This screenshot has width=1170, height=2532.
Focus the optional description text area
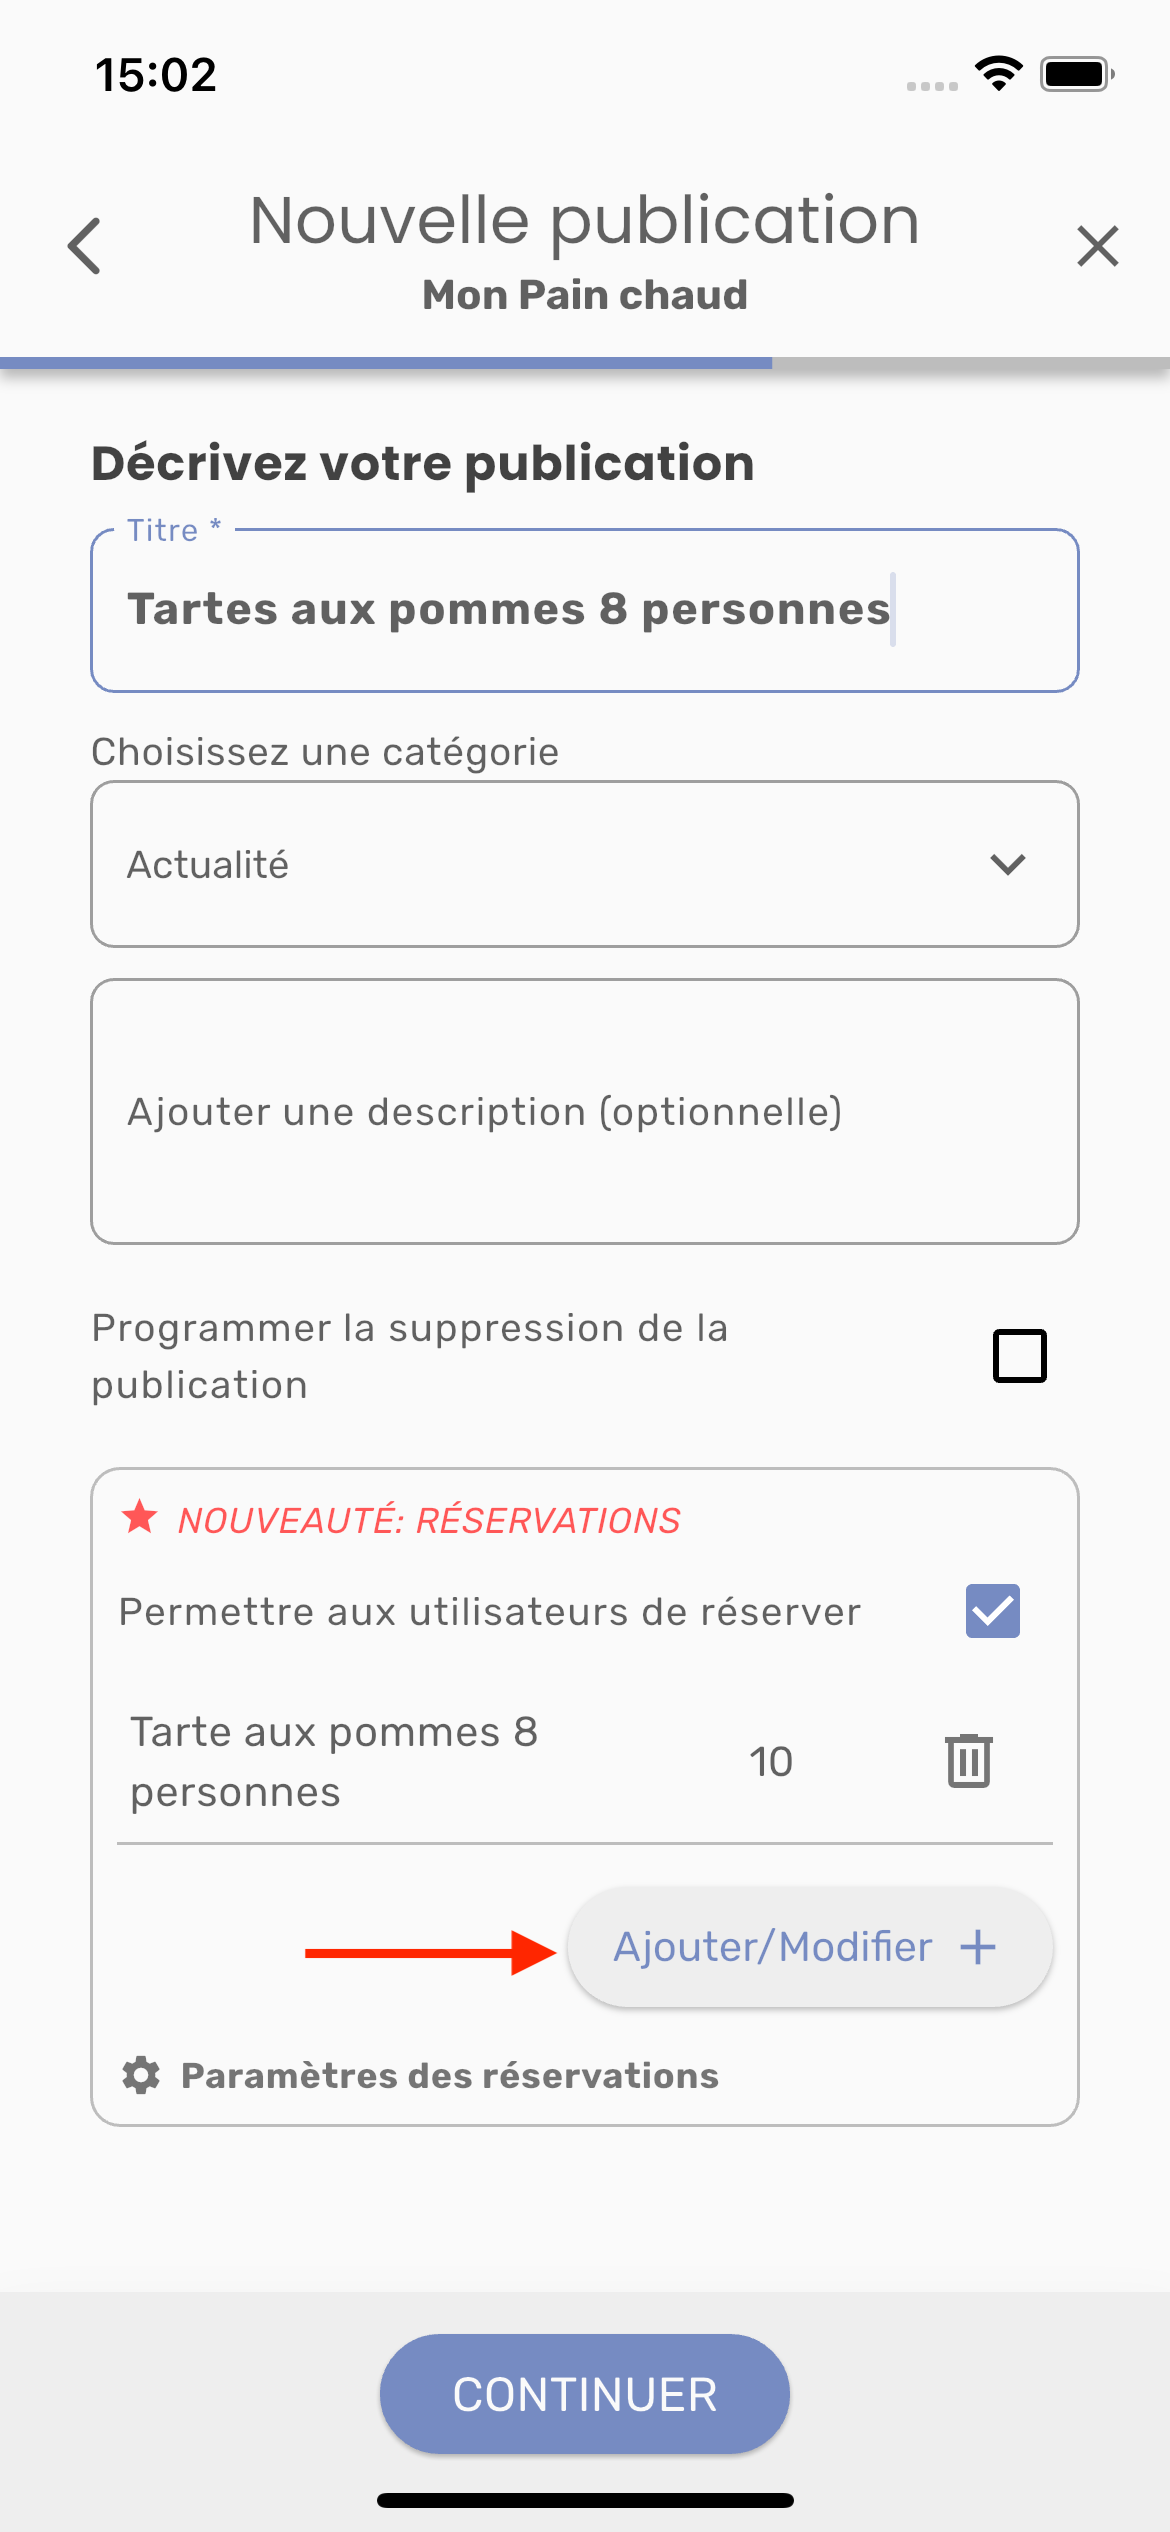(x=584, y=1111)
